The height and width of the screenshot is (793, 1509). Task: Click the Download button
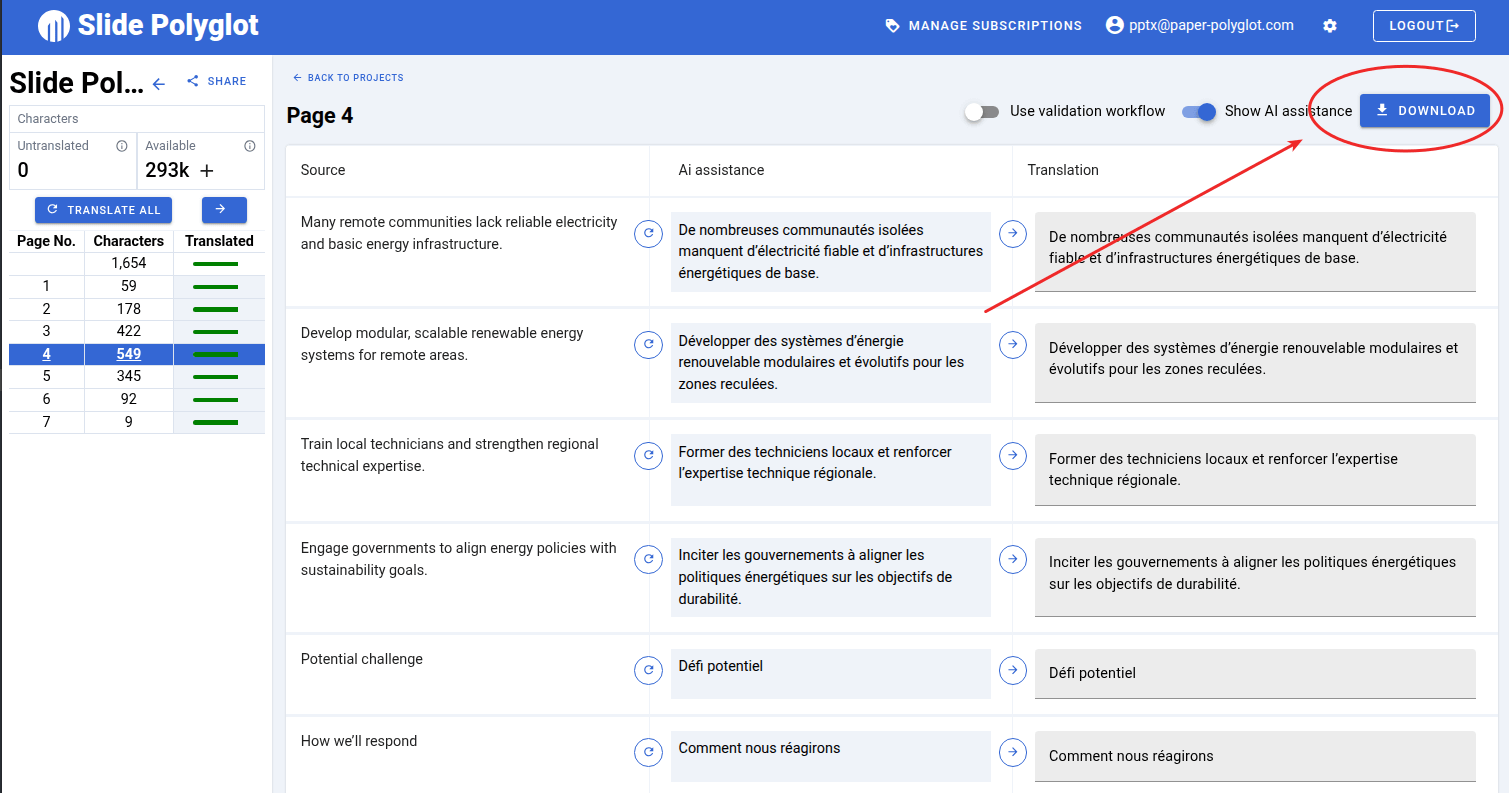point(1424,111)
